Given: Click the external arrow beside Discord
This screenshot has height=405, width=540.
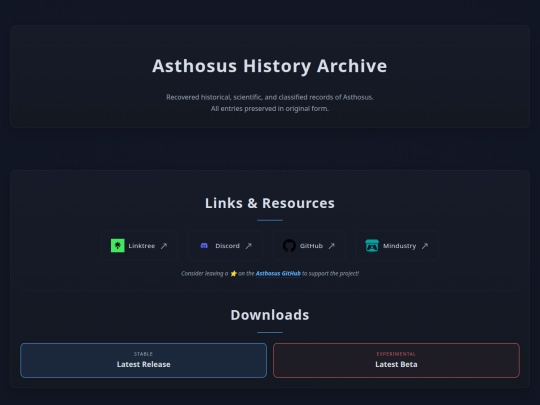Looking at the screenshot, I should click(x=249, y=246).
